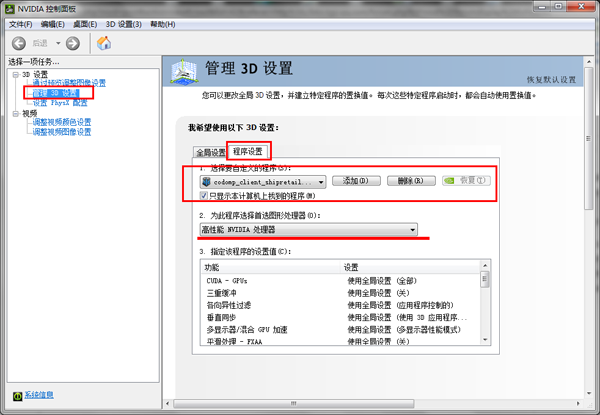Select 调整视频颜色设置 in the task tree

coord(61,122)
